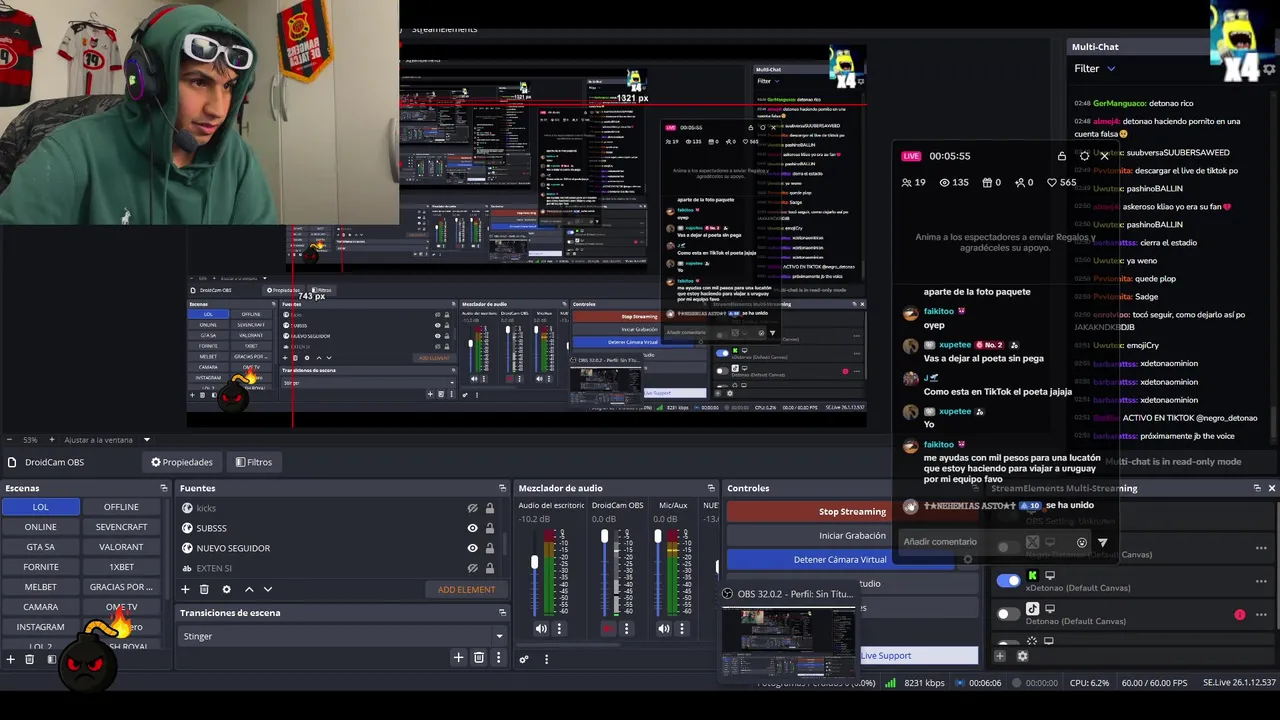Screen dimensions: 1280x720
Task: Adjust Audio del escritorio volume fader
Action: [534, 563]
